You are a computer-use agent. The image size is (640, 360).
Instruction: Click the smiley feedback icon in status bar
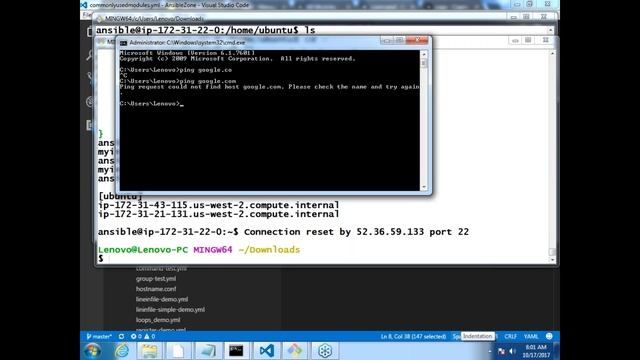point(549,336)
